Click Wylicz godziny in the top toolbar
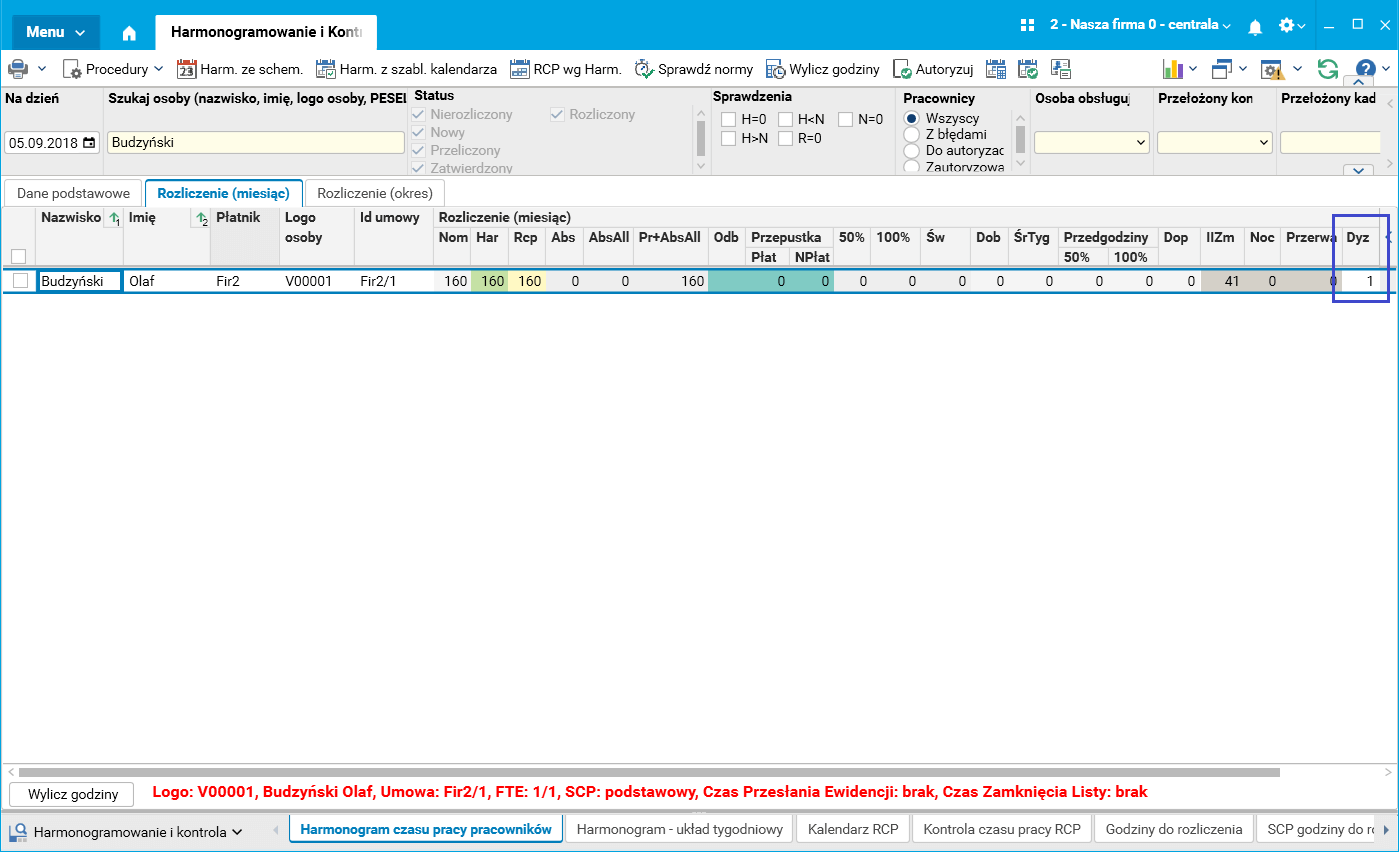Image resolution: width=1399 pixels, height=852 pixels. 823,69
